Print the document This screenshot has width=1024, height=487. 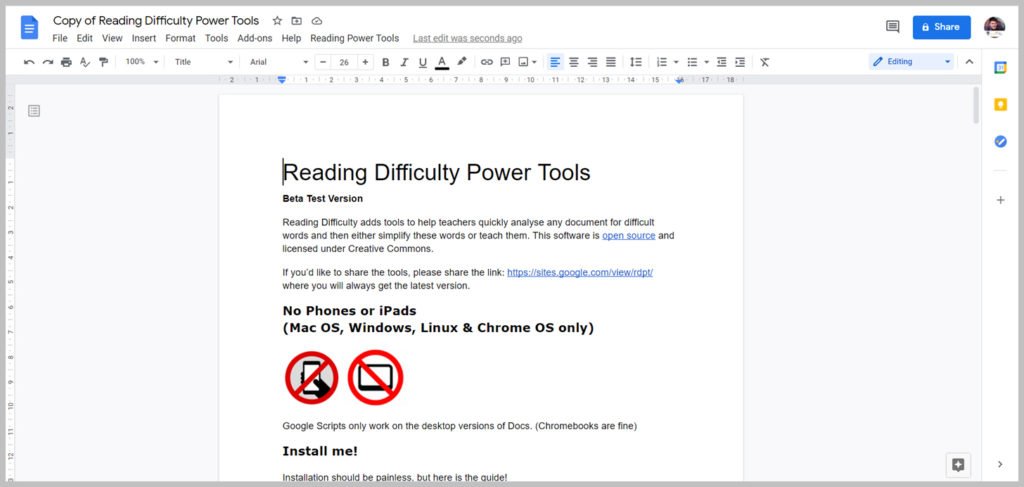point(66,62)
